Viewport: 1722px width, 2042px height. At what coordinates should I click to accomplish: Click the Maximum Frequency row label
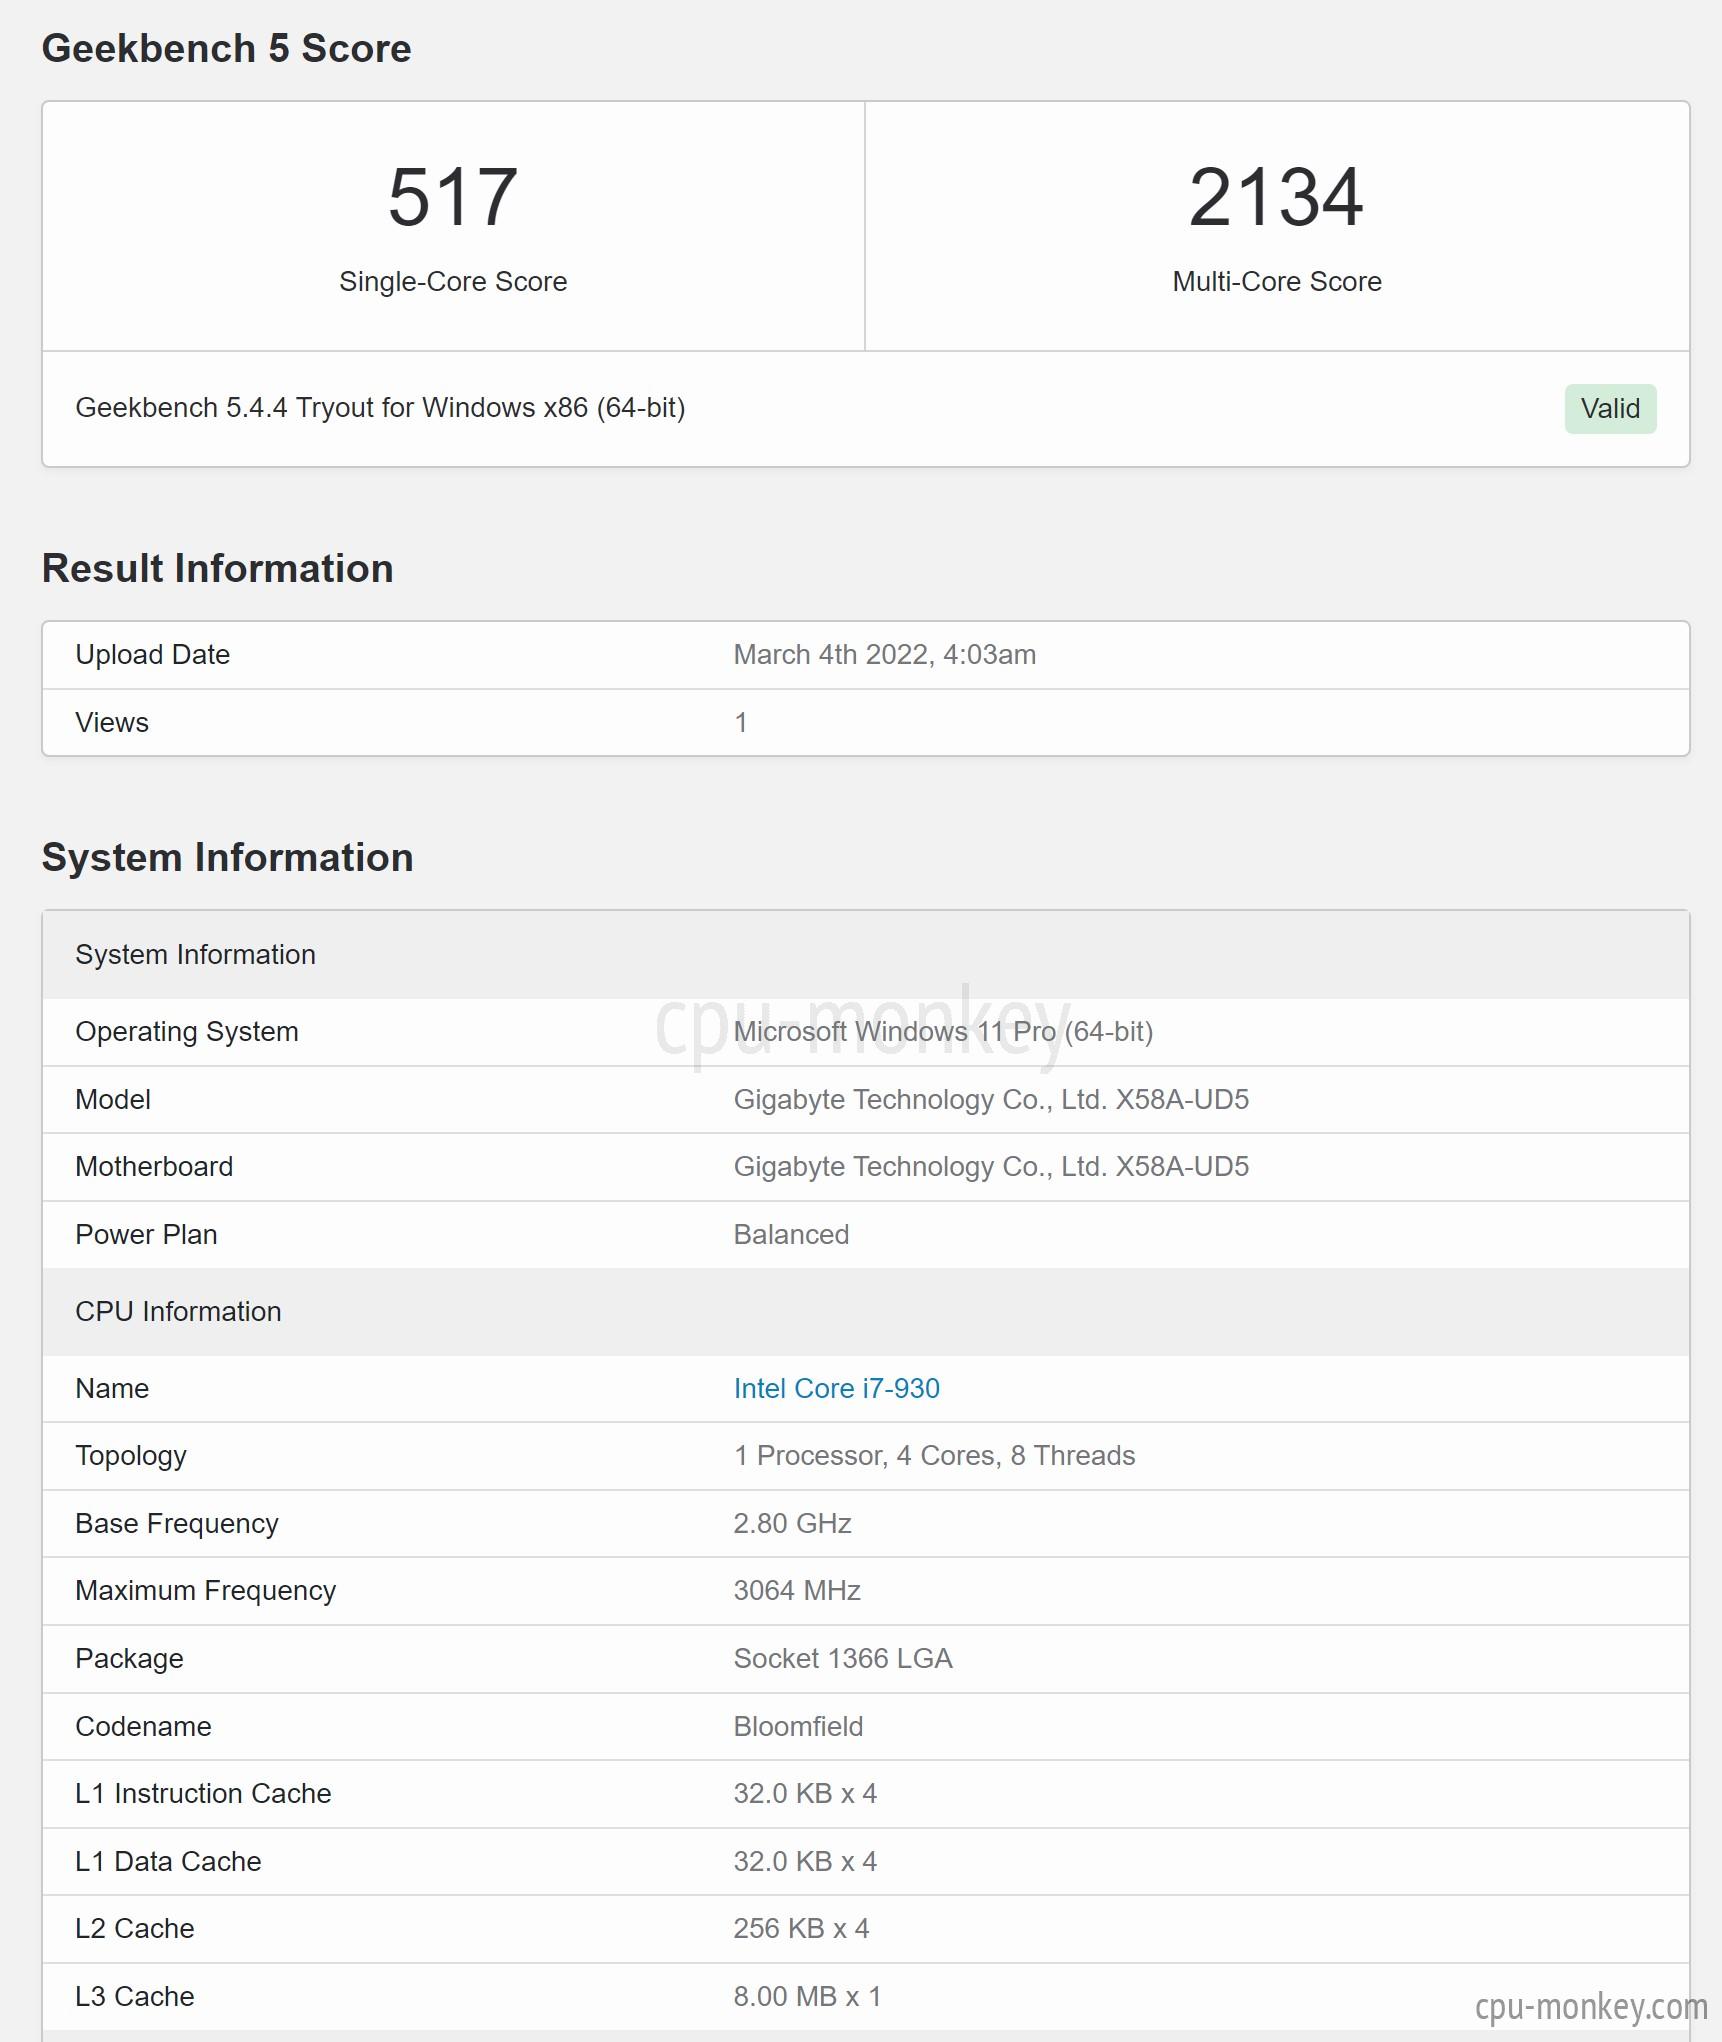[206, 1590]
